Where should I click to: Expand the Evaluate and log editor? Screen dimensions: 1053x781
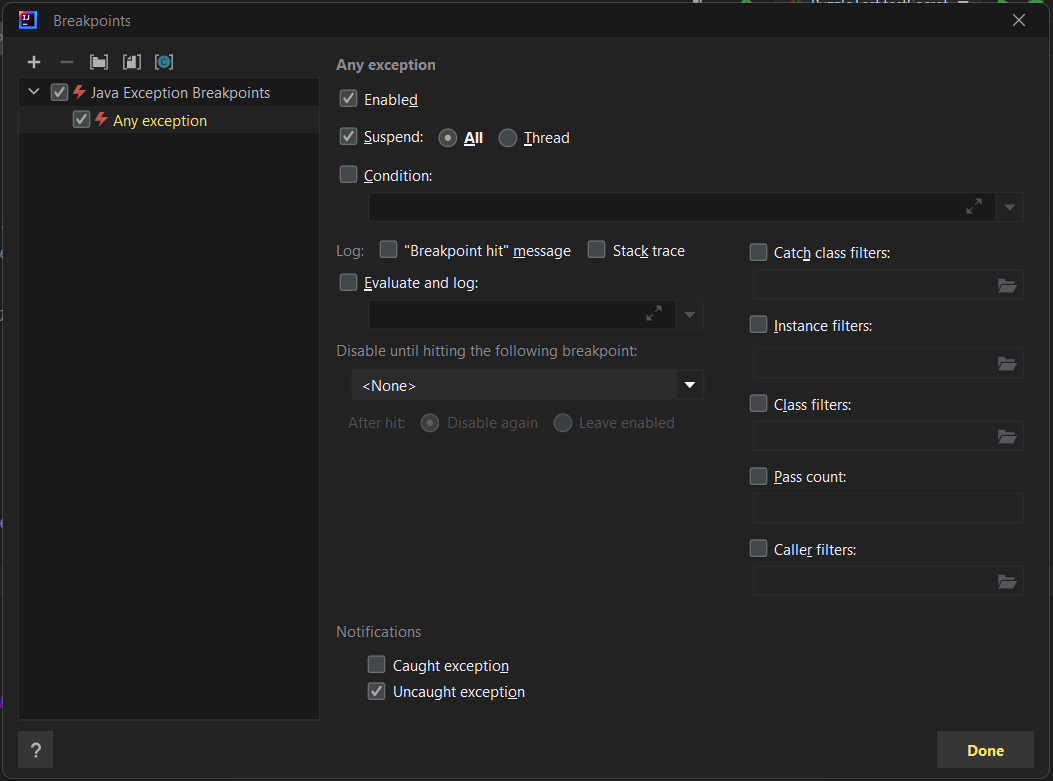[x=654, y=313]
